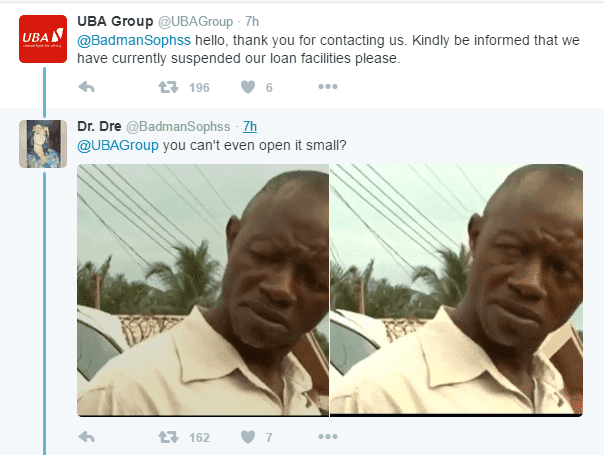Open the UBA Group profile picture

point(43,39)
